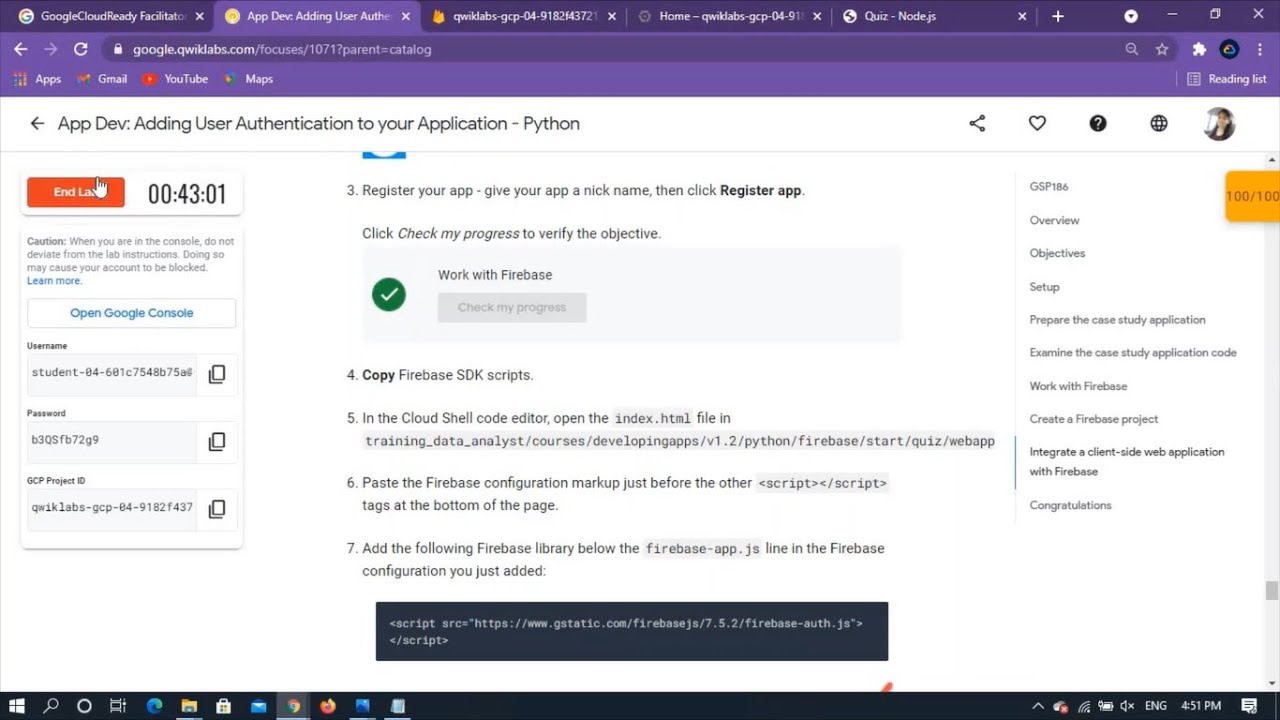Open the language globe icon

(x=1159, y=123)
